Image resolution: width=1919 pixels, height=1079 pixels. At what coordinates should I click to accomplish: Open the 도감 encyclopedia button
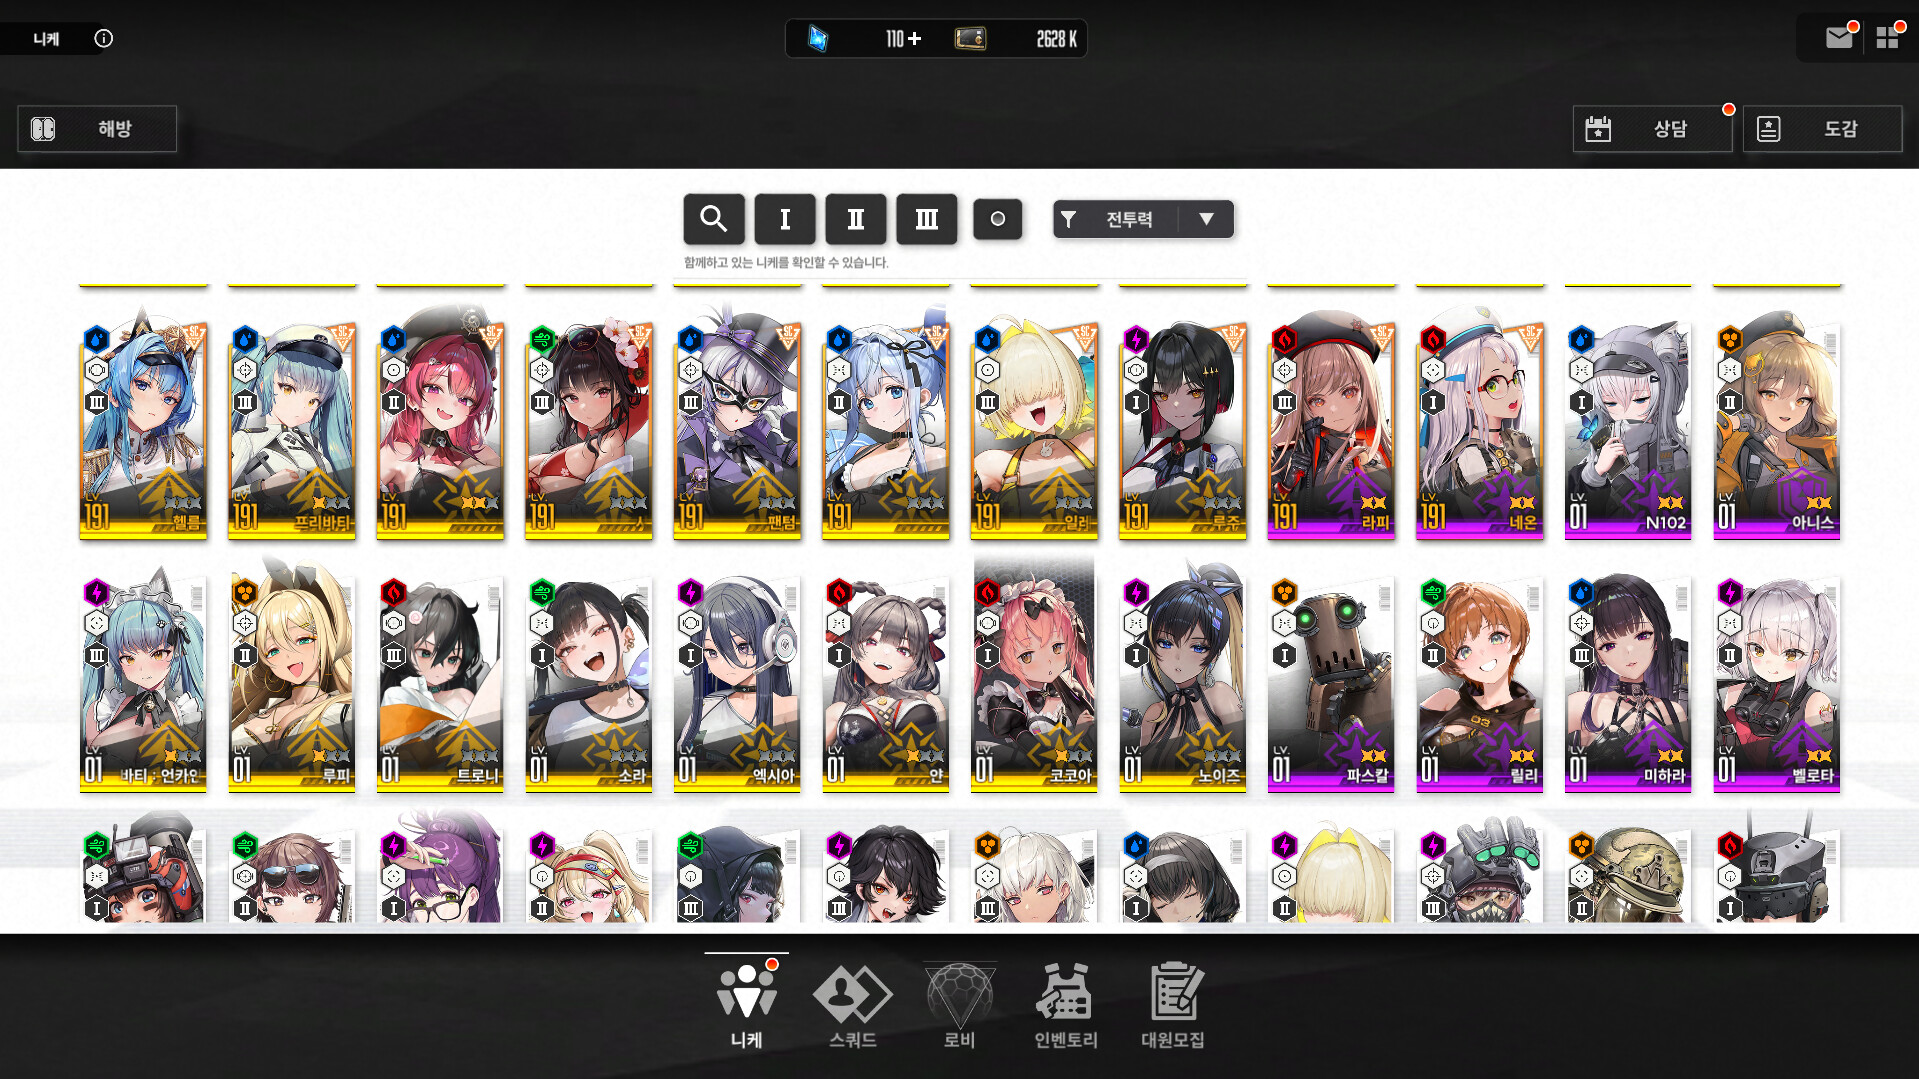click(x=1822, y=129)
